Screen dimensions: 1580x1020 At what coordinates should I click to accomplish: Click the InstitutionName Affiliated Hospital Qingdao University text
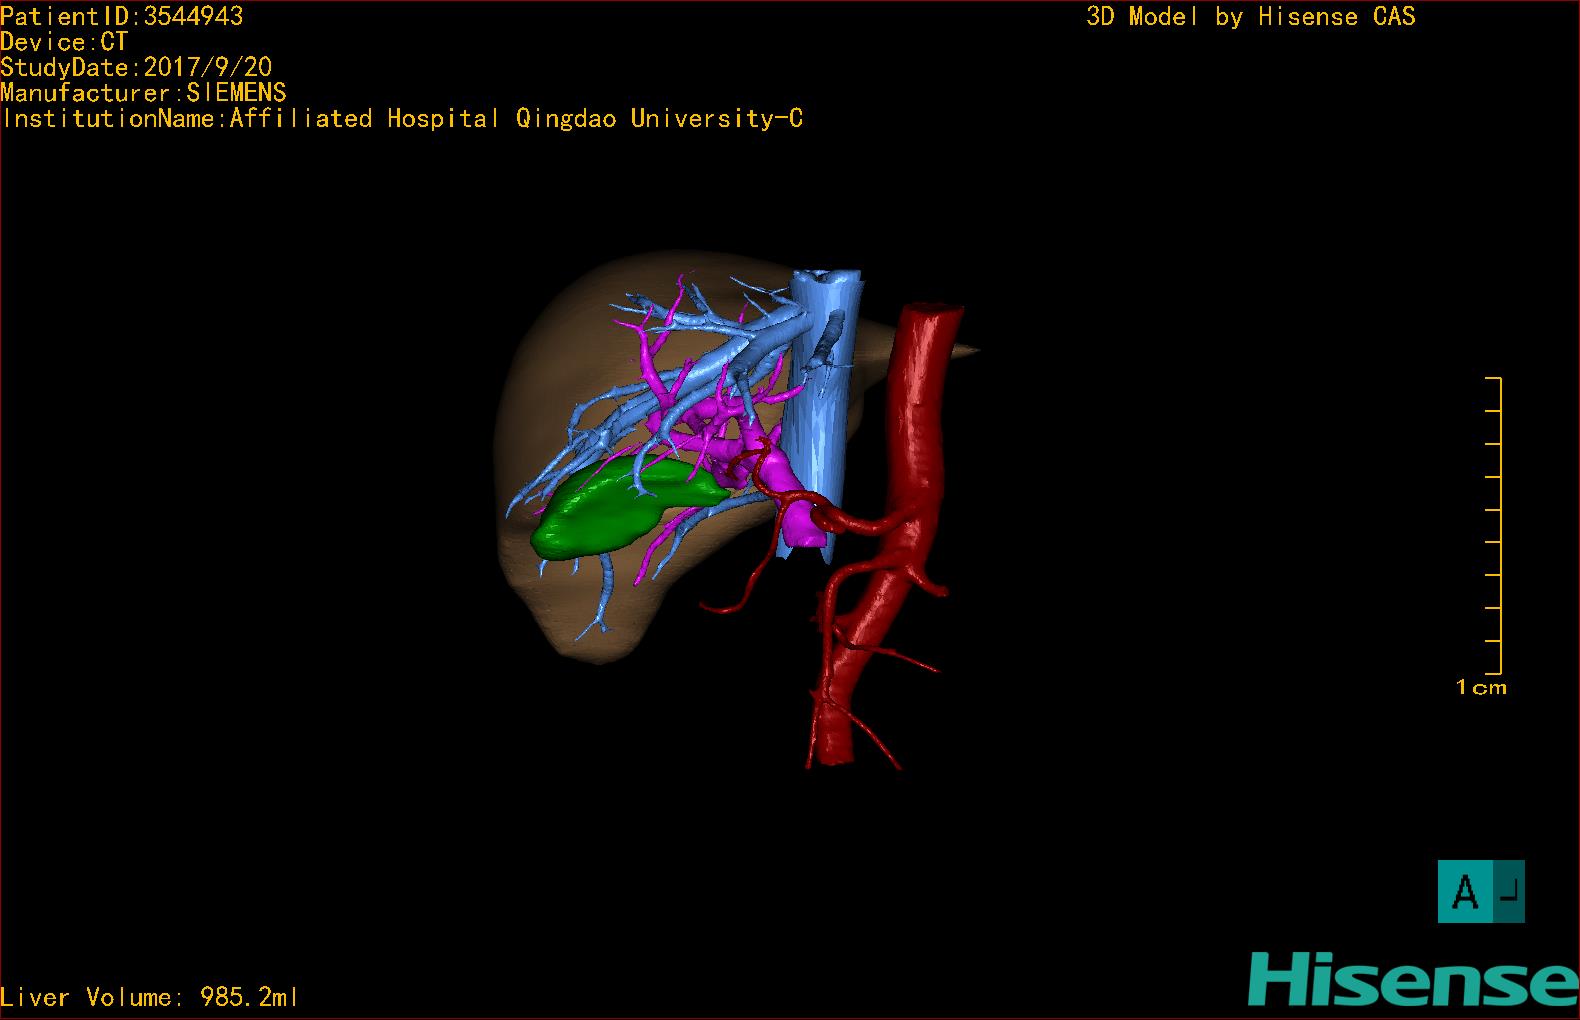tap(402, 119)
